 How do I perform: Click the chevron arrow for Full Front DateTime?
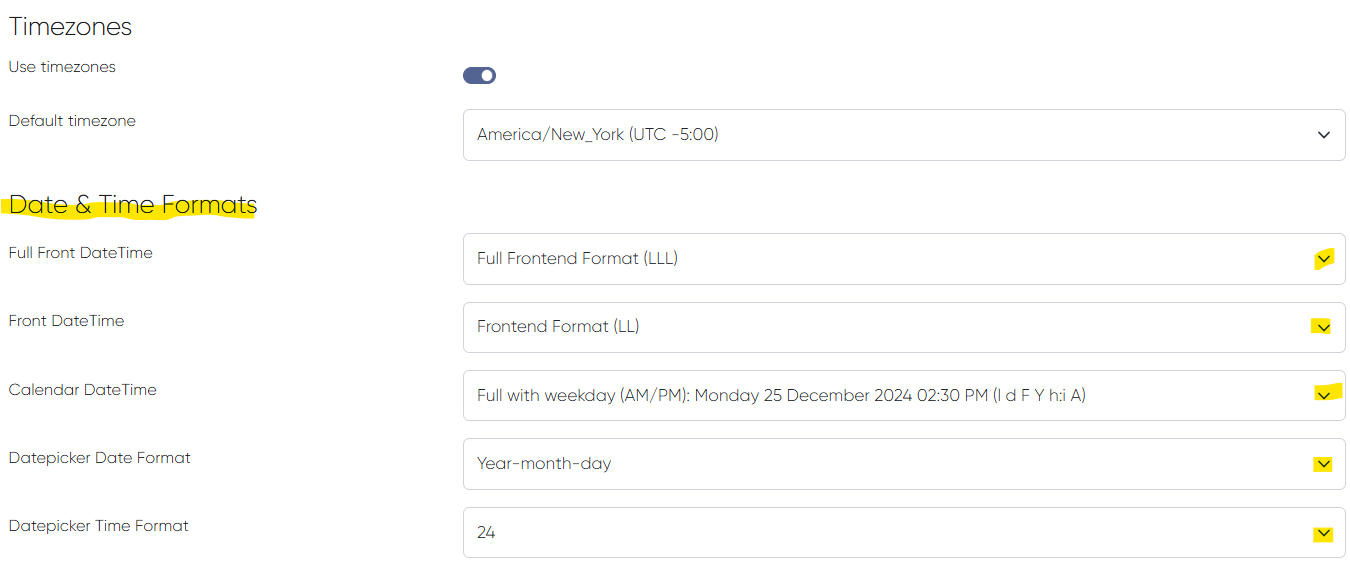pyautogui.click(x=1323, y=259)
